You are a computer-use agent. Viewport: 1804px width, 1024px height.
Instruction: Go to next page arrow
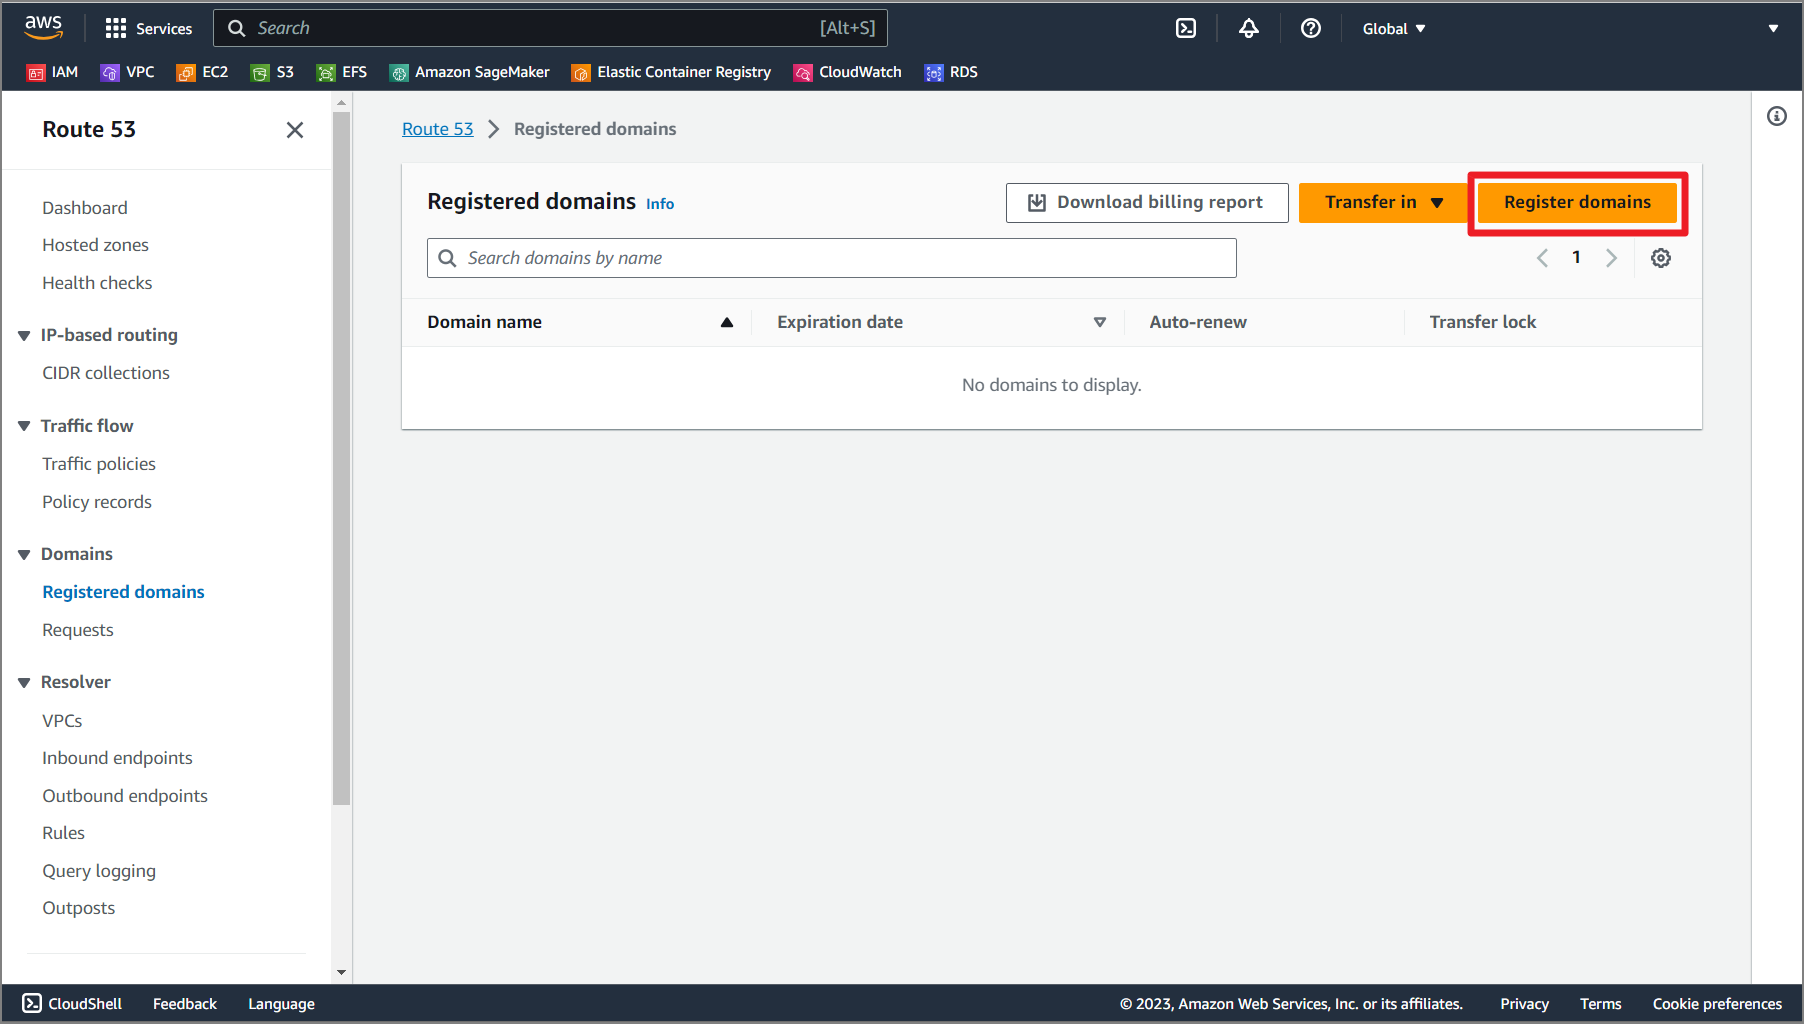click(x=1611, y=258)
